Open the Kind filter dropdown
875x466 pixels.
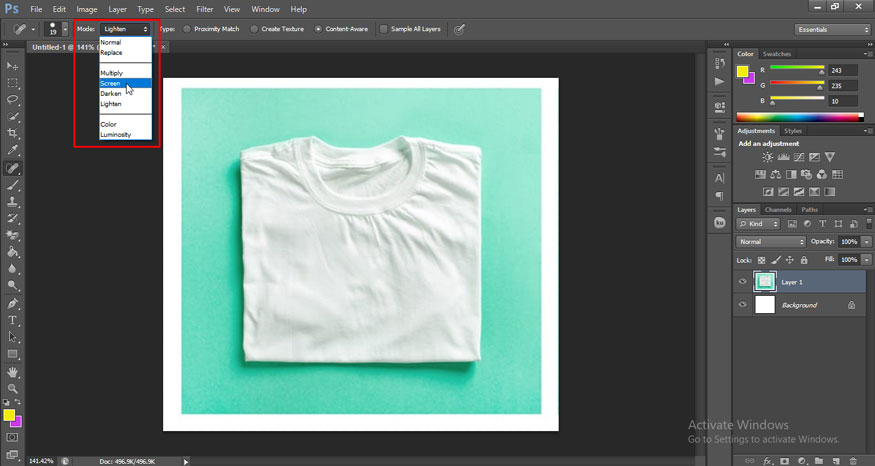click(758, 224)
